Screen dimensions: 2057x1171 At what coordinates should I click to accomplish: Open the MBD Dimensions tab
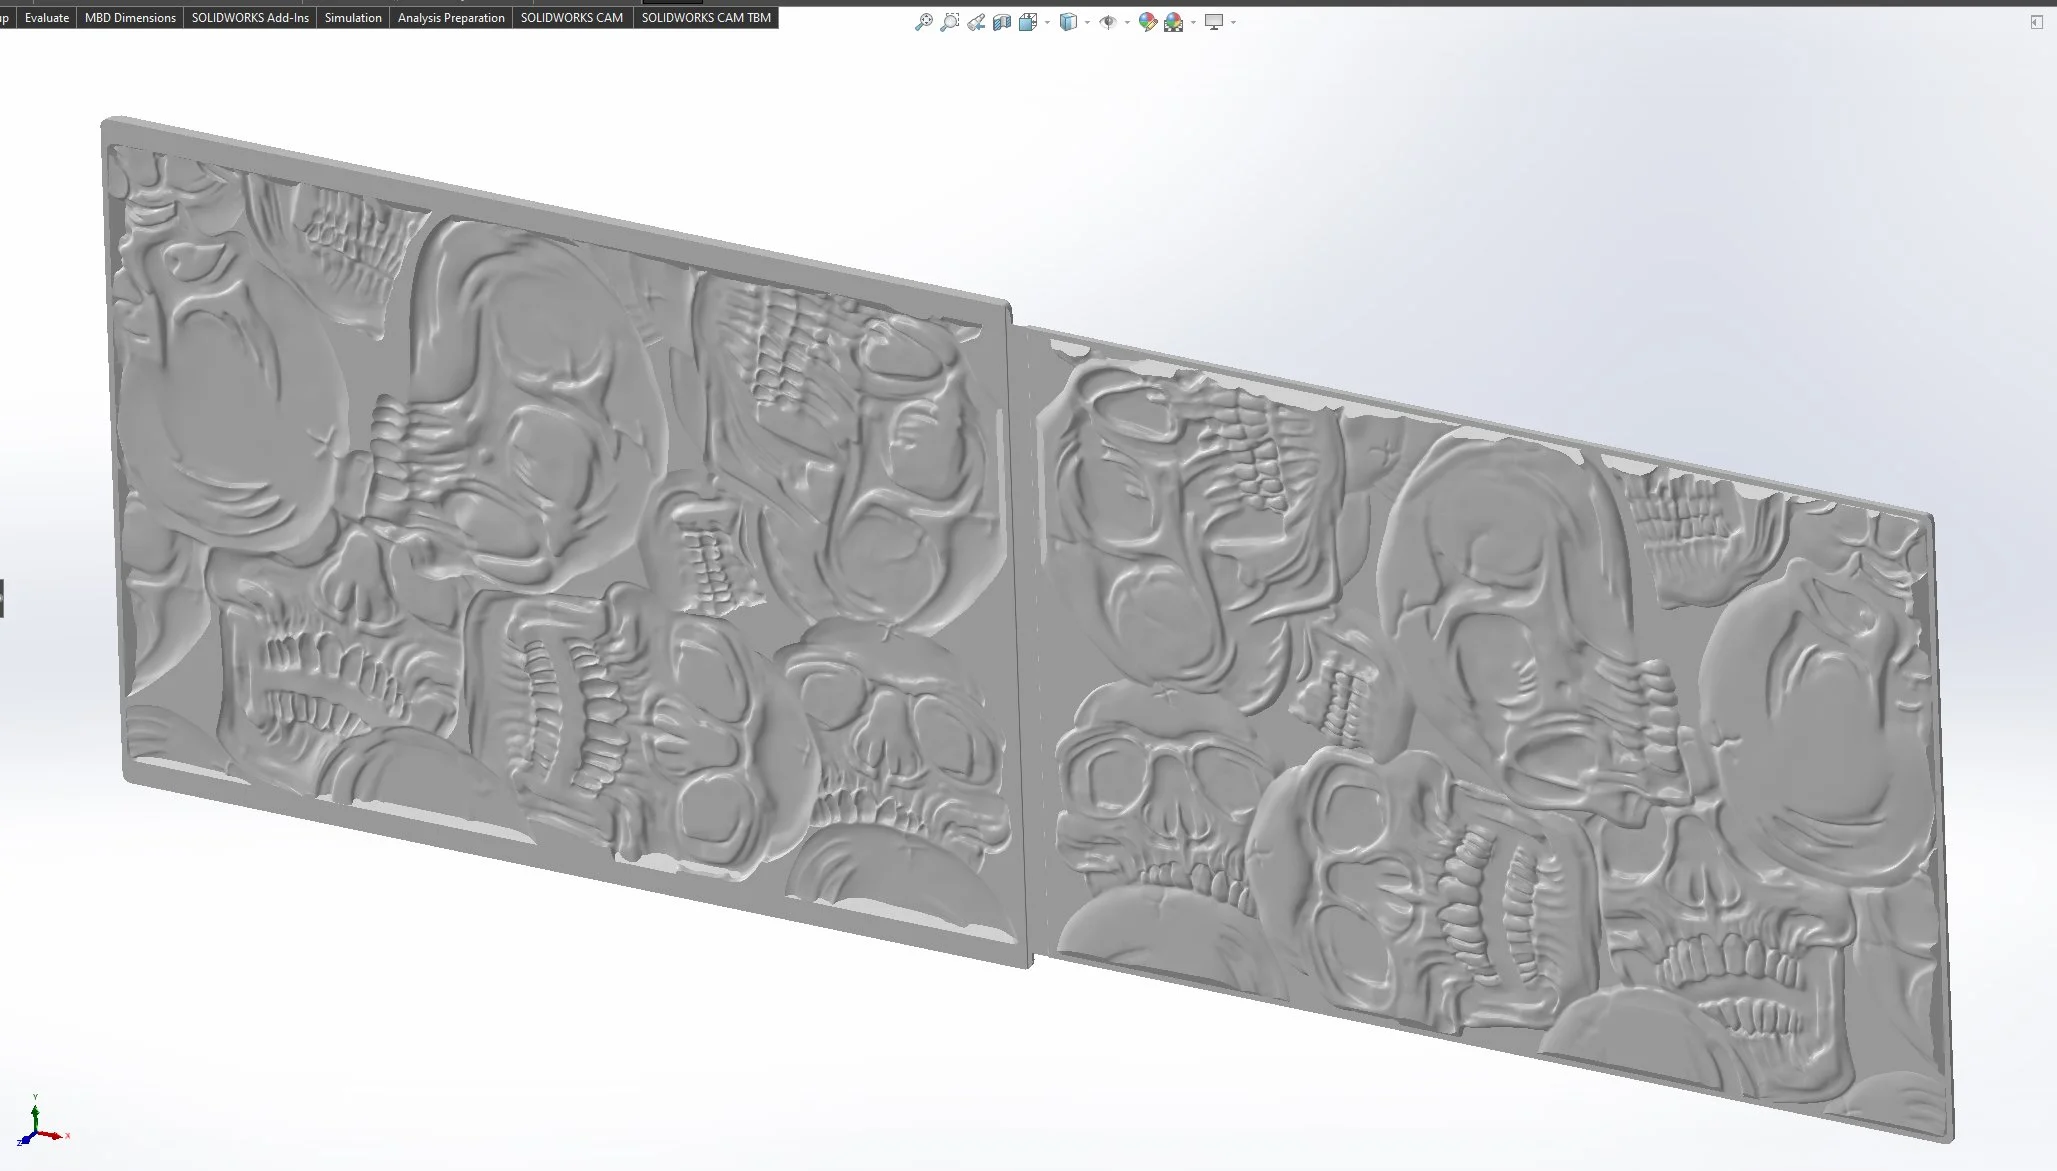point(130,18)
